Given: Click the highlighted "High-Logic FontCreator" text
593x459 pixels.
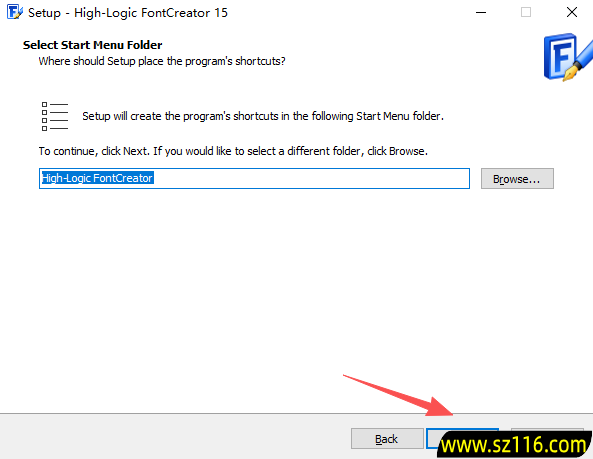Looking at the screenshot, I should (97, 178).
